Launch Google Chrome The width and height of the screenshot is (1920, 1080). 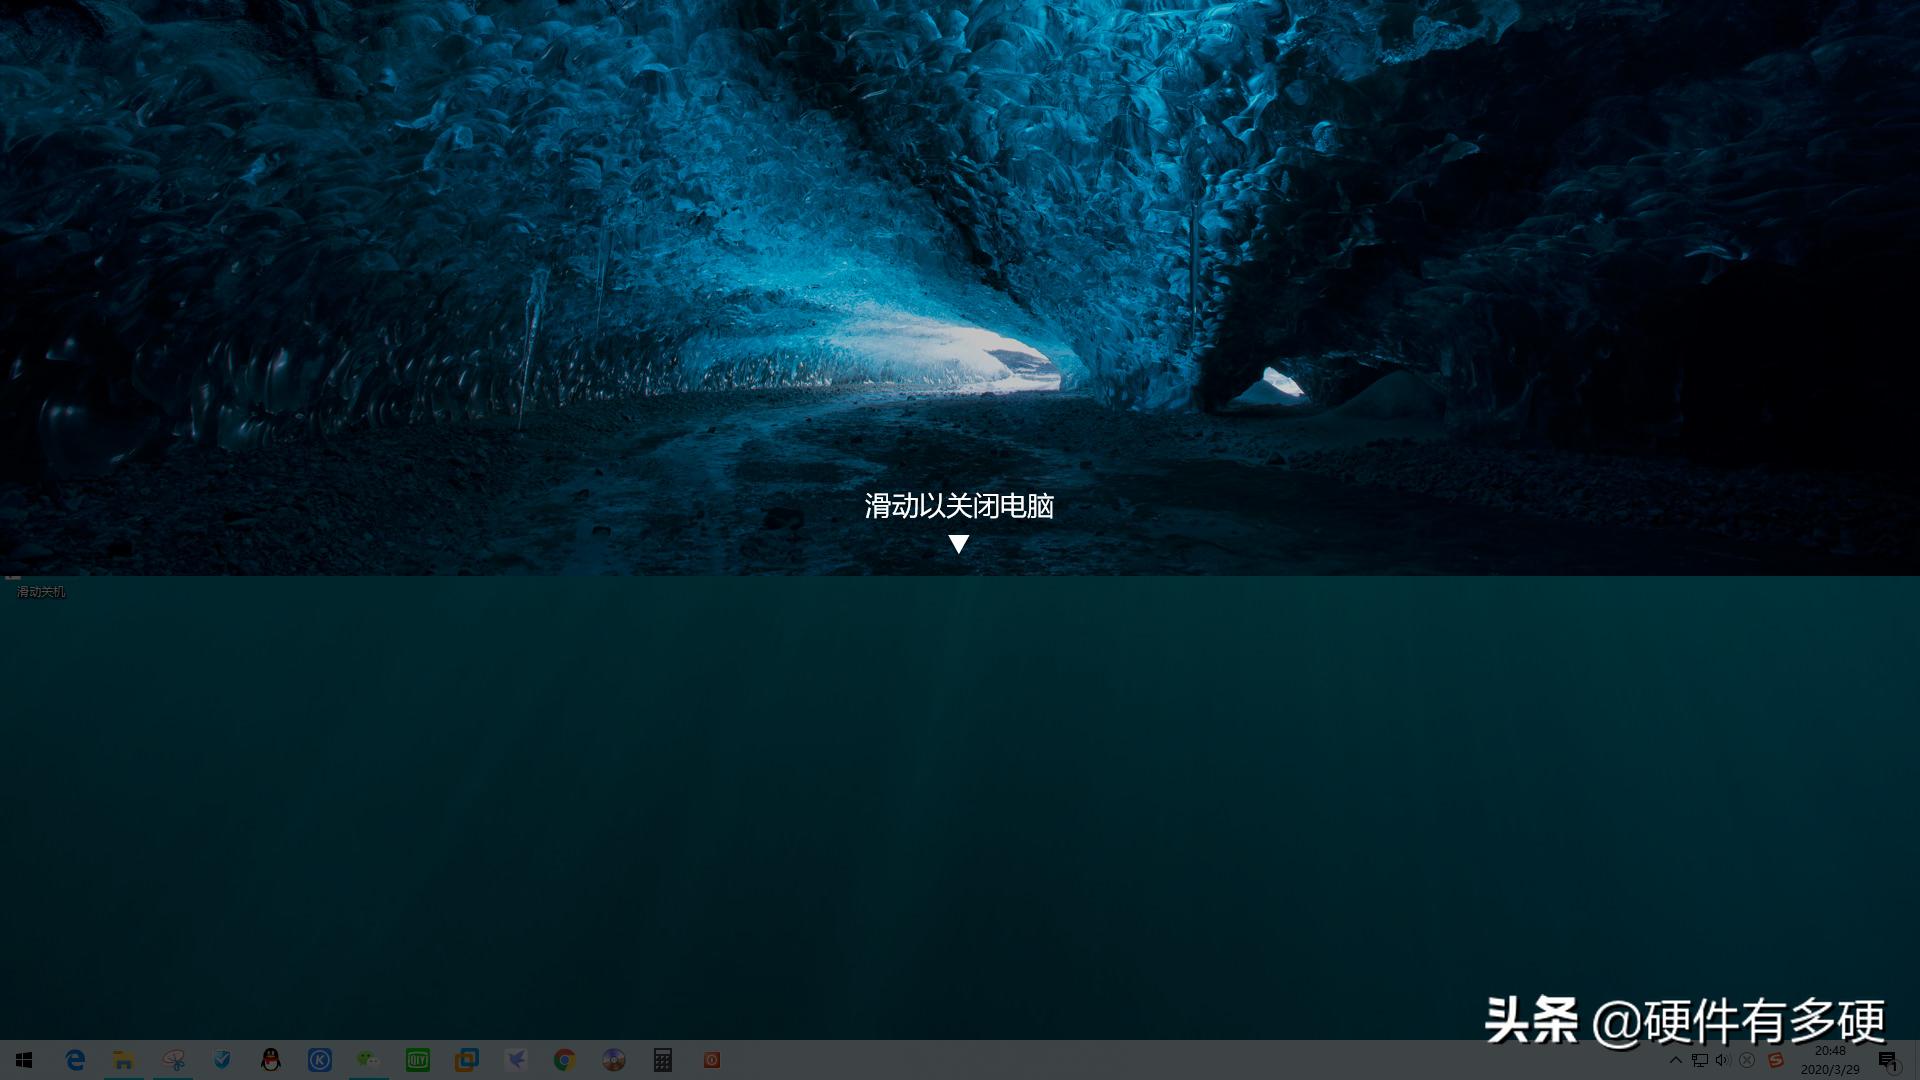tap(564, 1060)
